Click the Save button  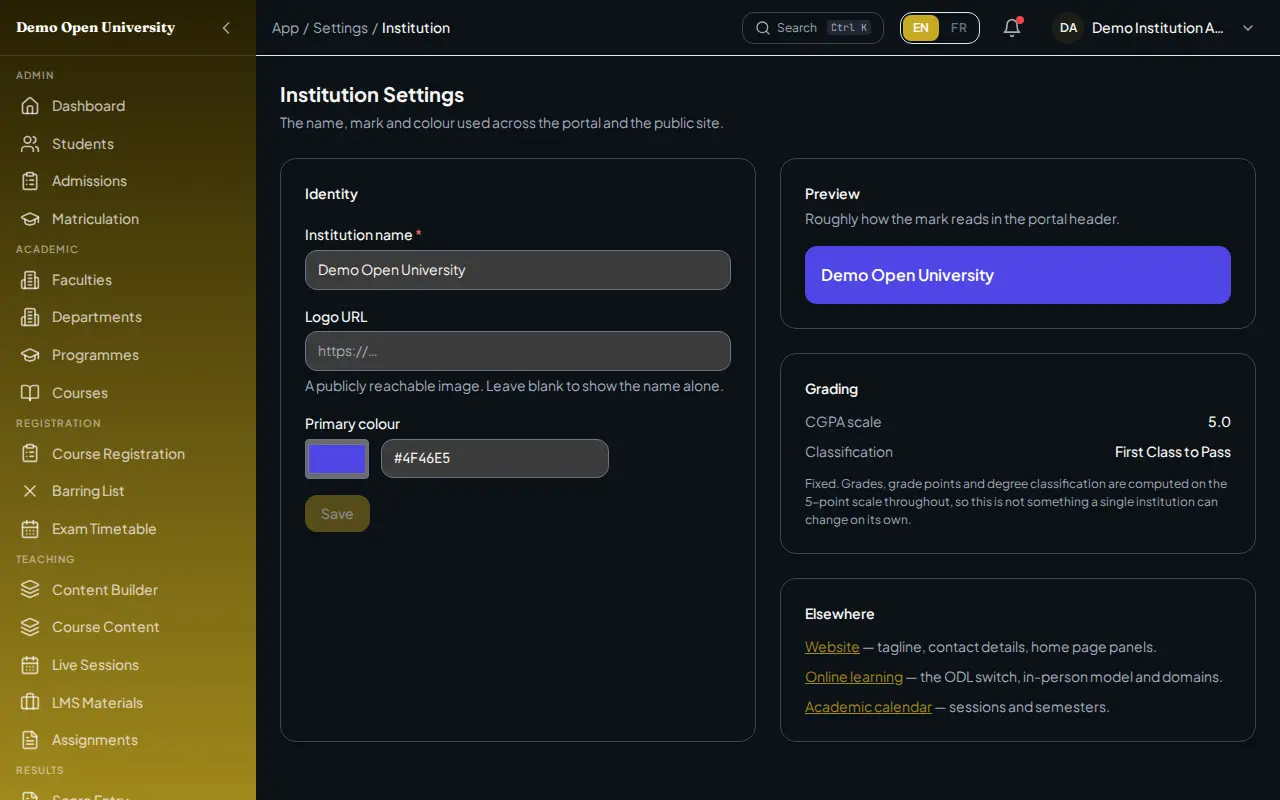(x=337, y=514)
